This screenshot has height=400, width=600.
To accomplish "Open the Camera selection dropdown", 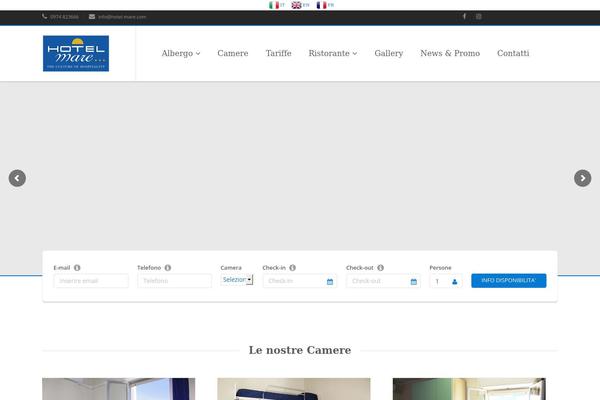I will (237, 280).
